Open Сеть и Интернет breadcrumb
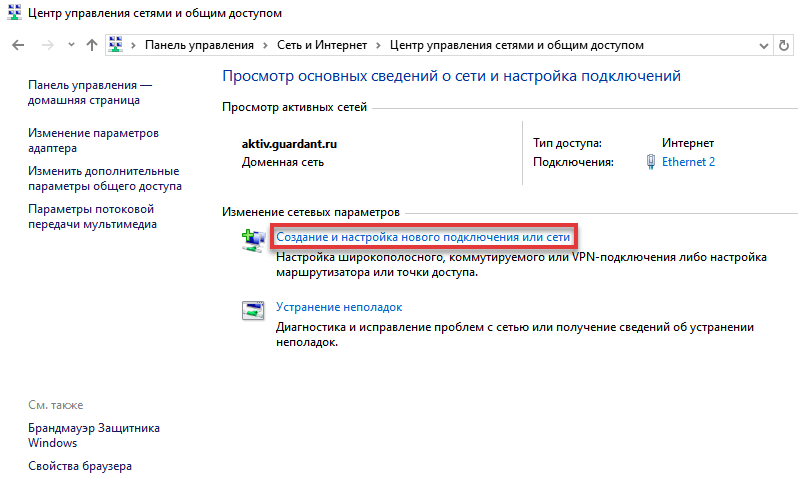Image resolution: width=798 pixels, height=490 pixels. point(322,45)
